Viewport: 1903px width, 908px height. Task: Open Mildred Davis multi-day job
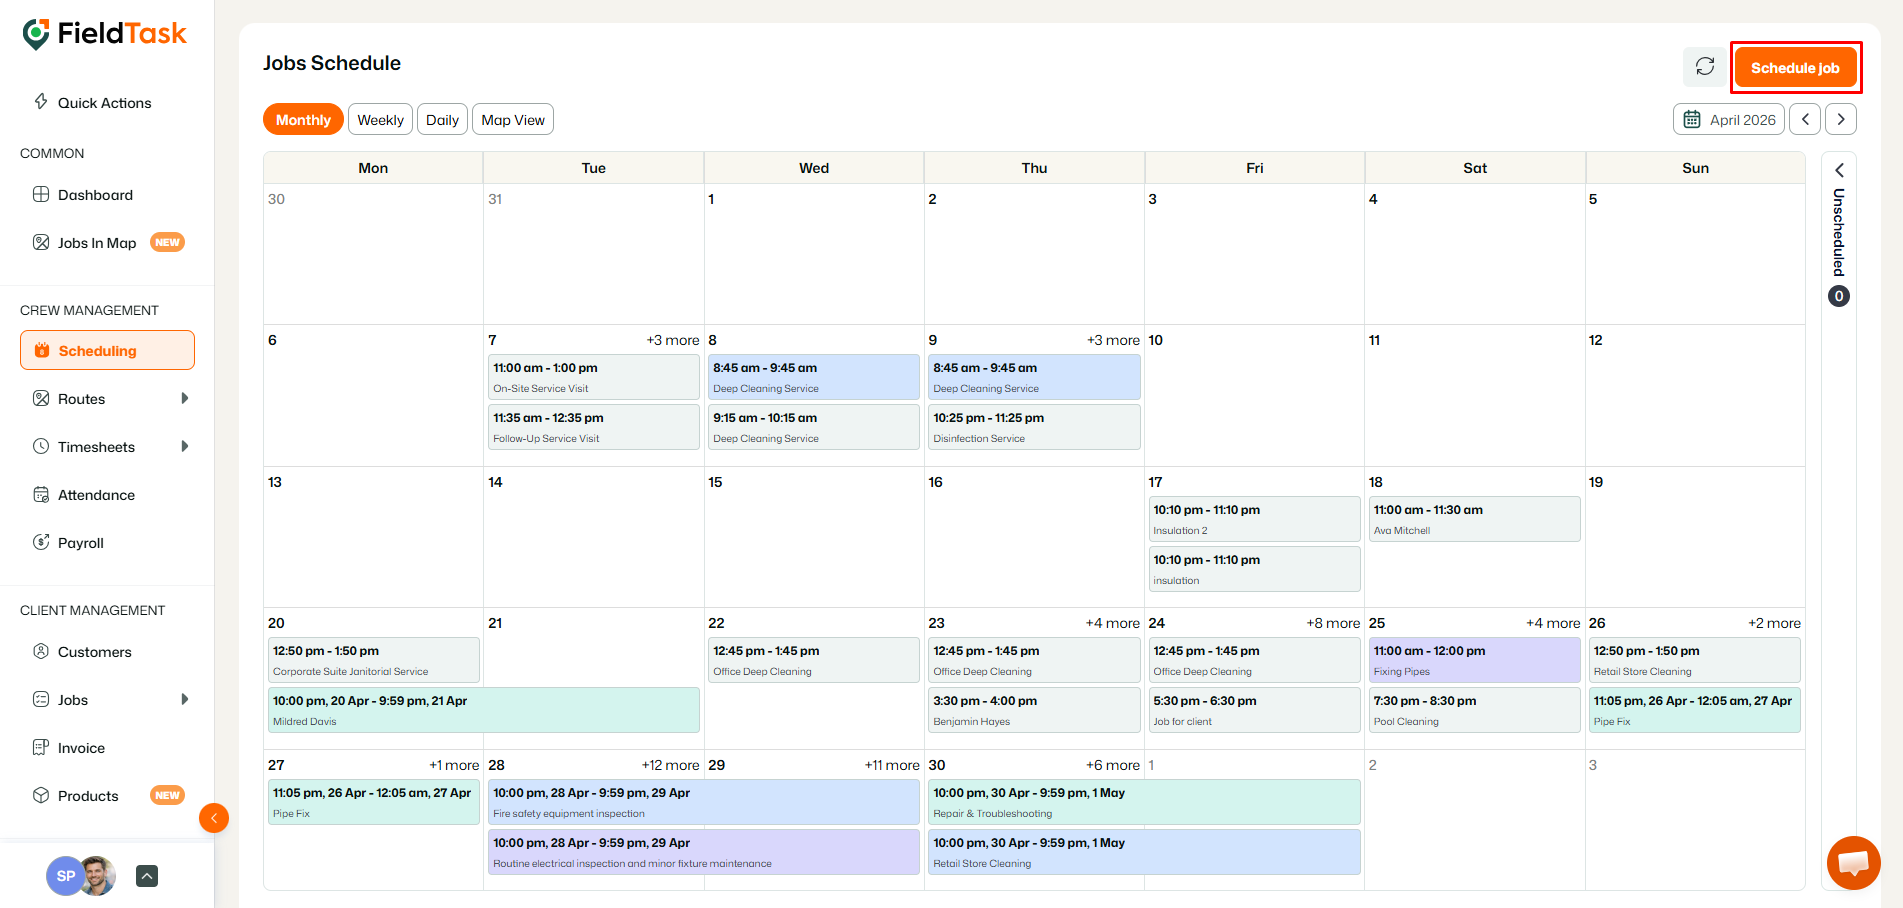[484, 710]
